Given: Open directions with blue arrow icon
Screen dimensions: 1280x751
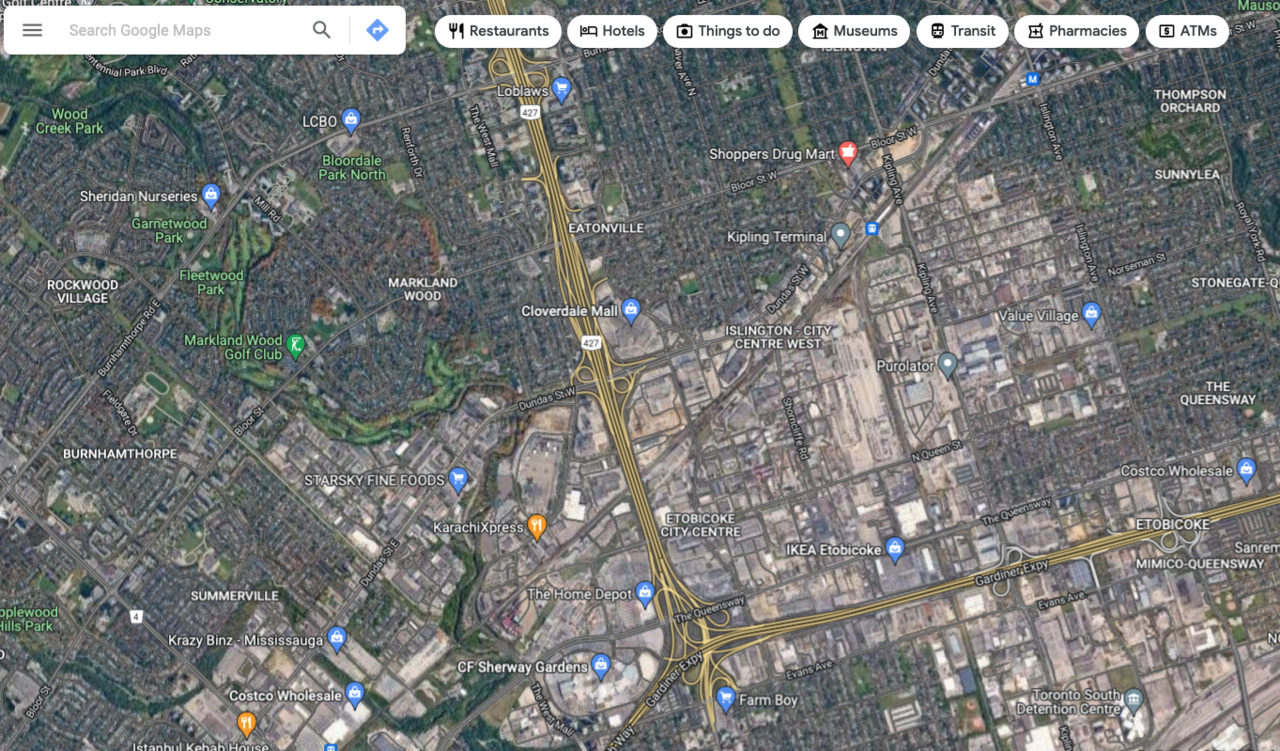Looking at the screenshot, I should (377, 30).
